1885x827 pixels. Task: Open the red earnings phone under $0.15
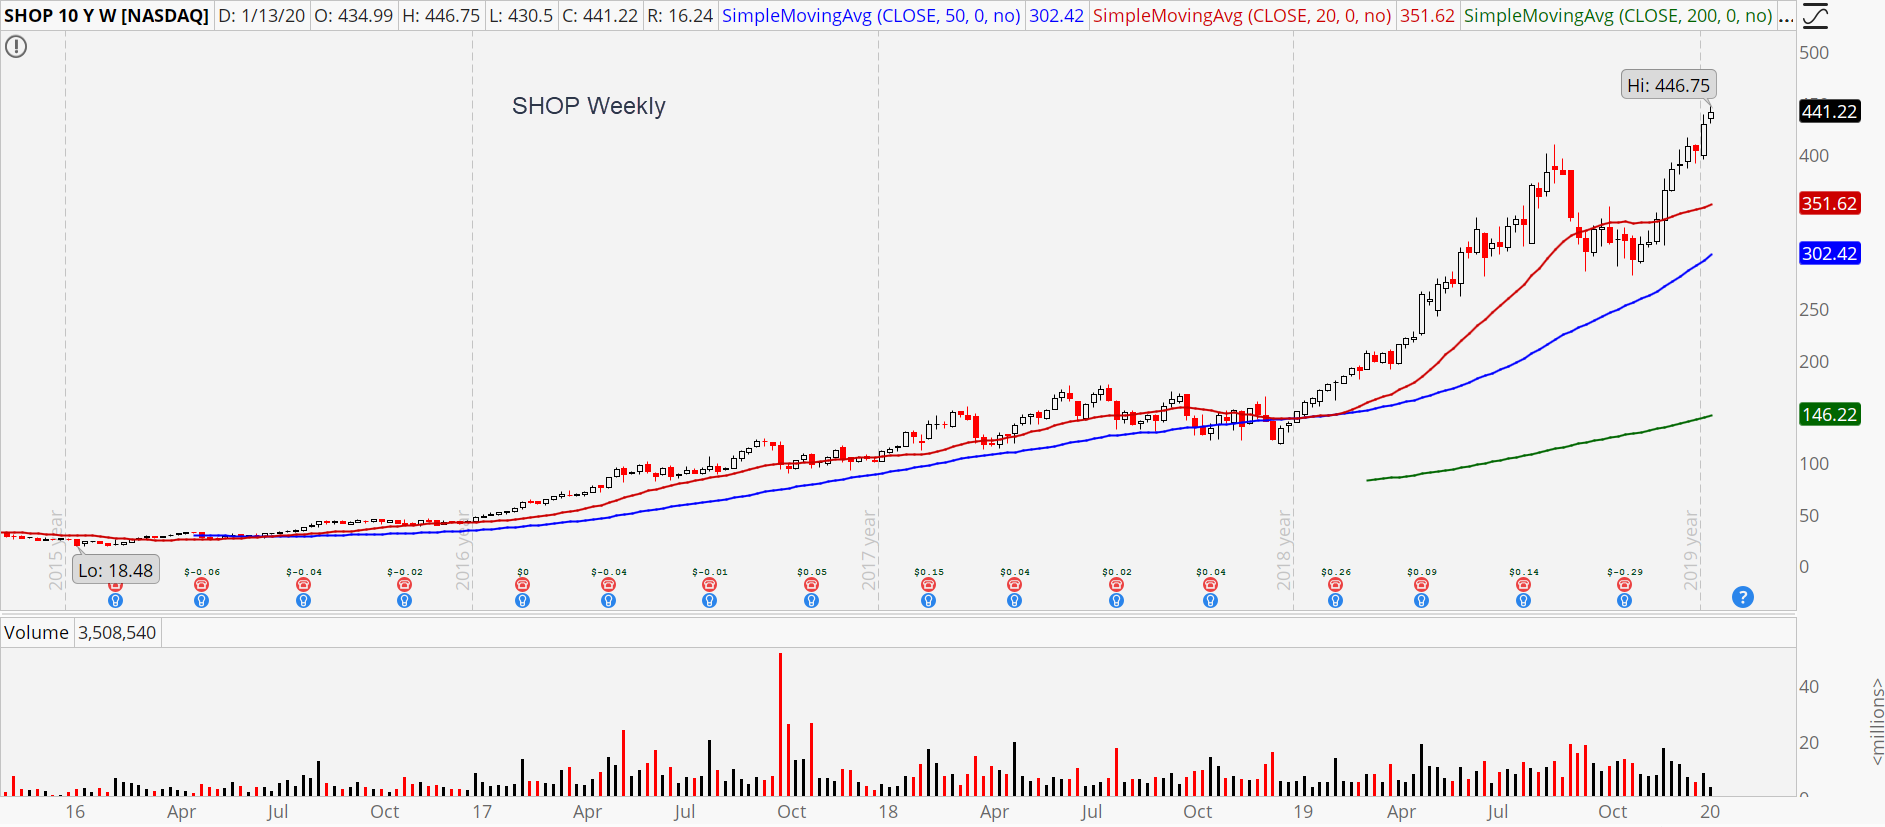[x=928, y=585]
